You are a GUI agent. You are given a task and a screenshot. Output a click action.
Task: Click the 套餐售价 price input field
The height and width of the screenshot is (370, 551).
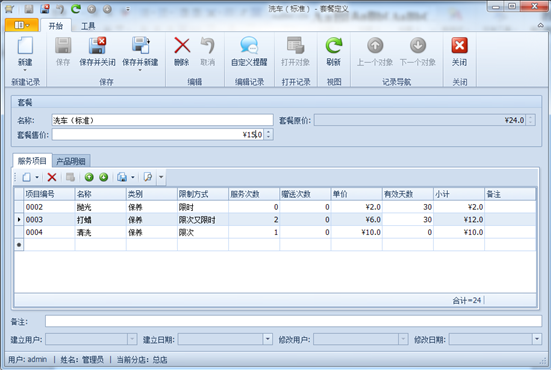(158, 134)
